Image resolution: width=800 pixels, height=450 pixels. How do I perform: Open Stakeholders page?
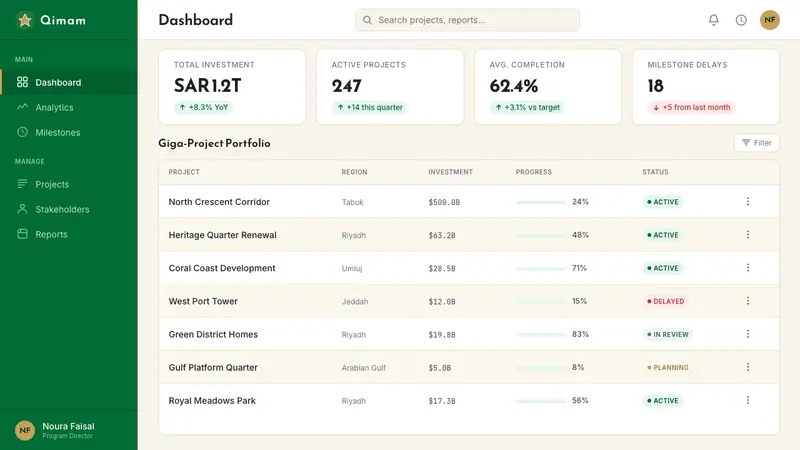click(x=69, y=209)
